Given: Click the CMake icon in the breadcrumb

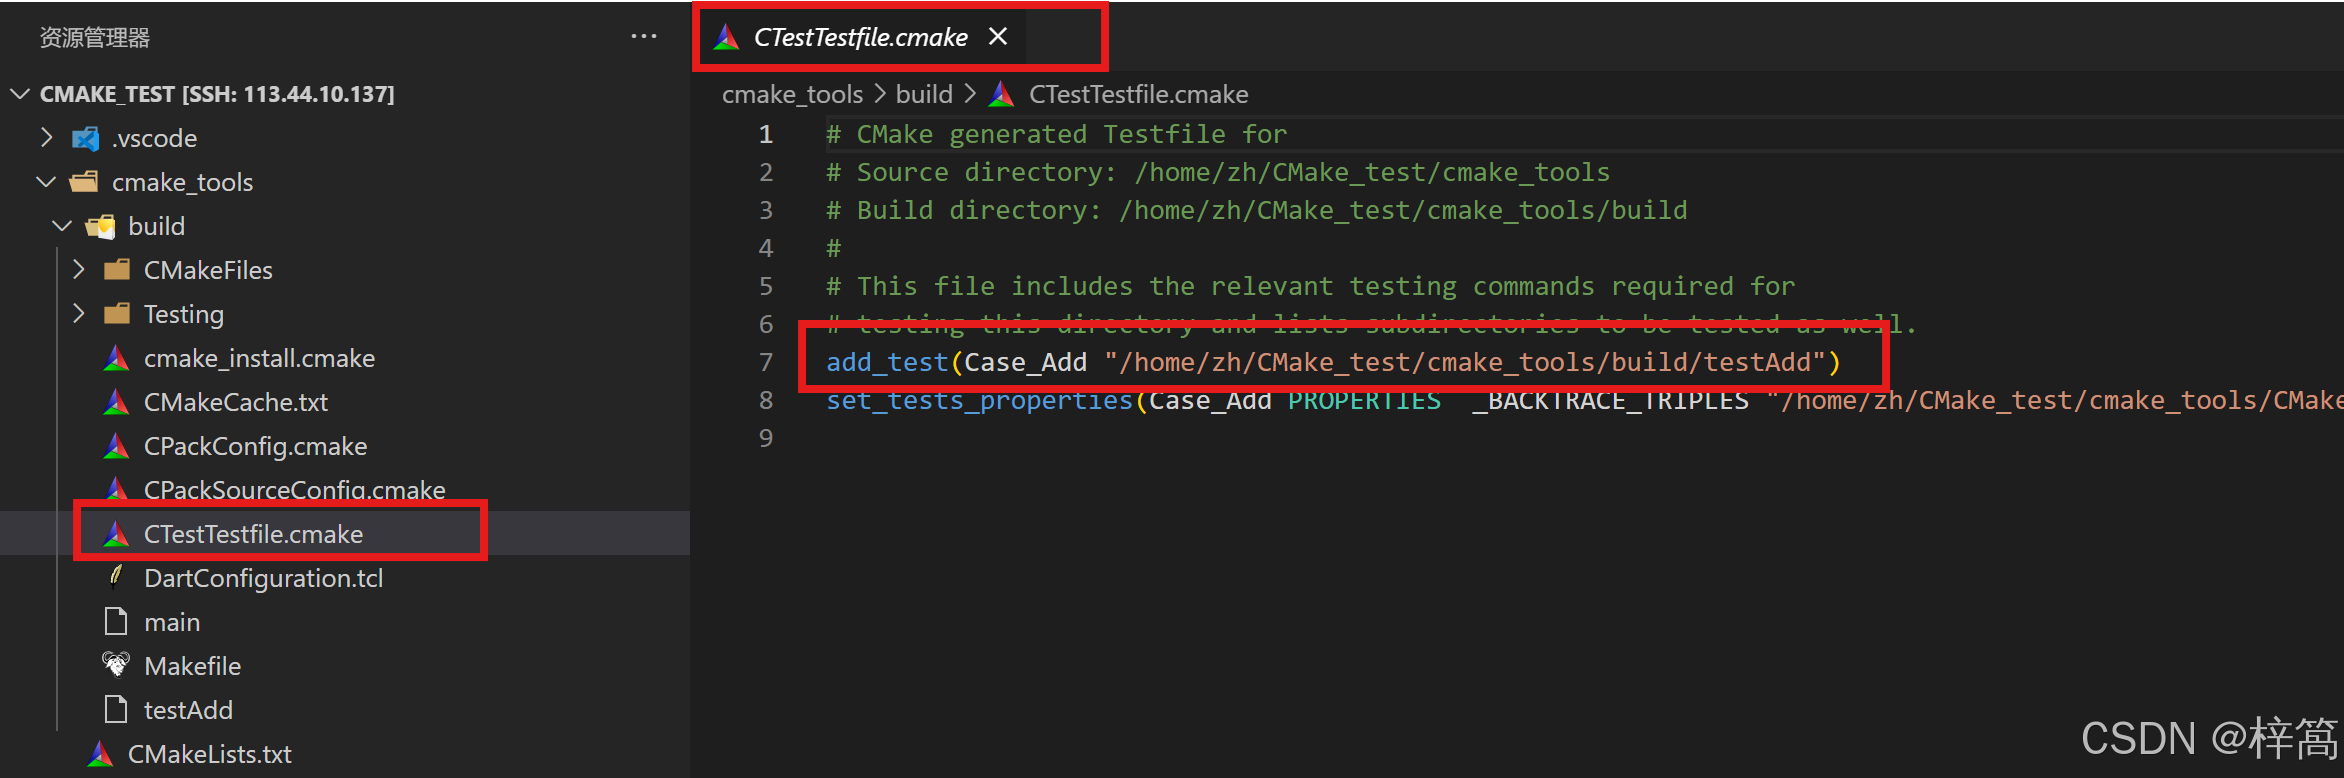Looking at the screenshot, I should point(1002,94).
